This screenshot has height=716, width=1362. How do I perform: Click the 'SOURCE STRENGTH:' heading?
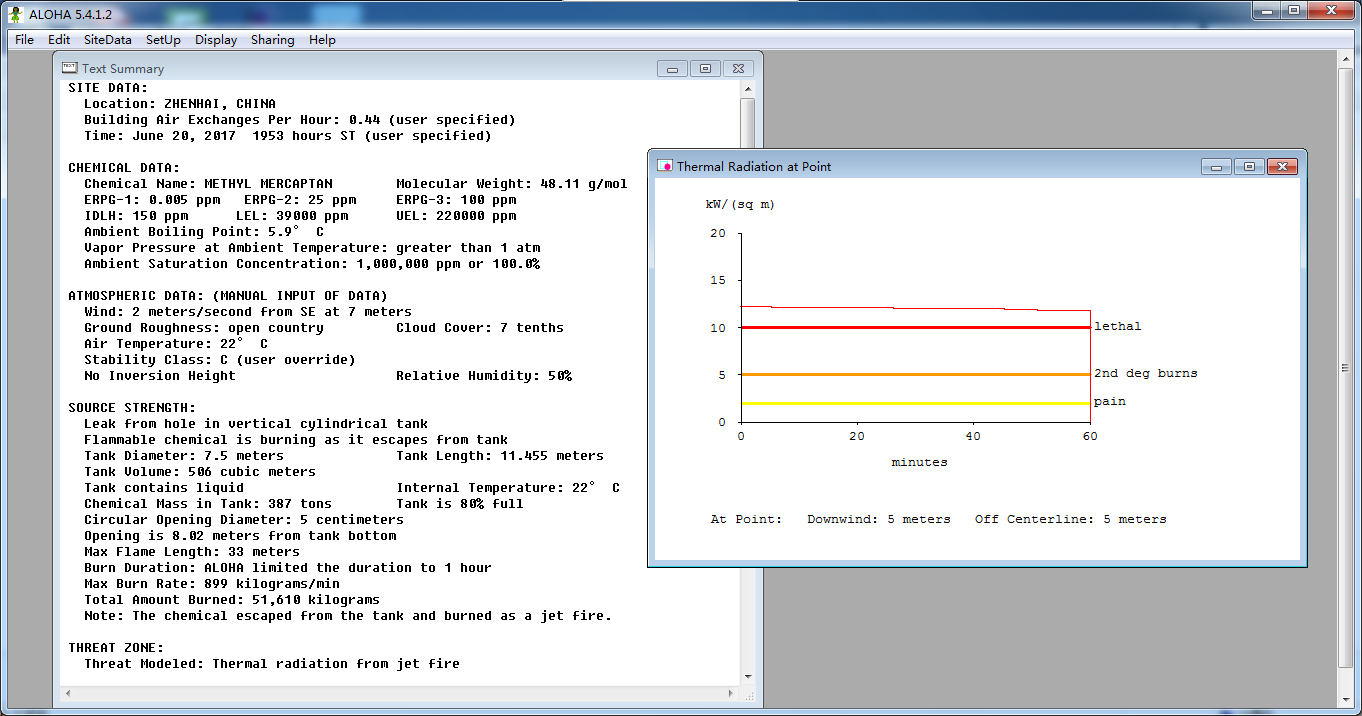coord(132,408)
